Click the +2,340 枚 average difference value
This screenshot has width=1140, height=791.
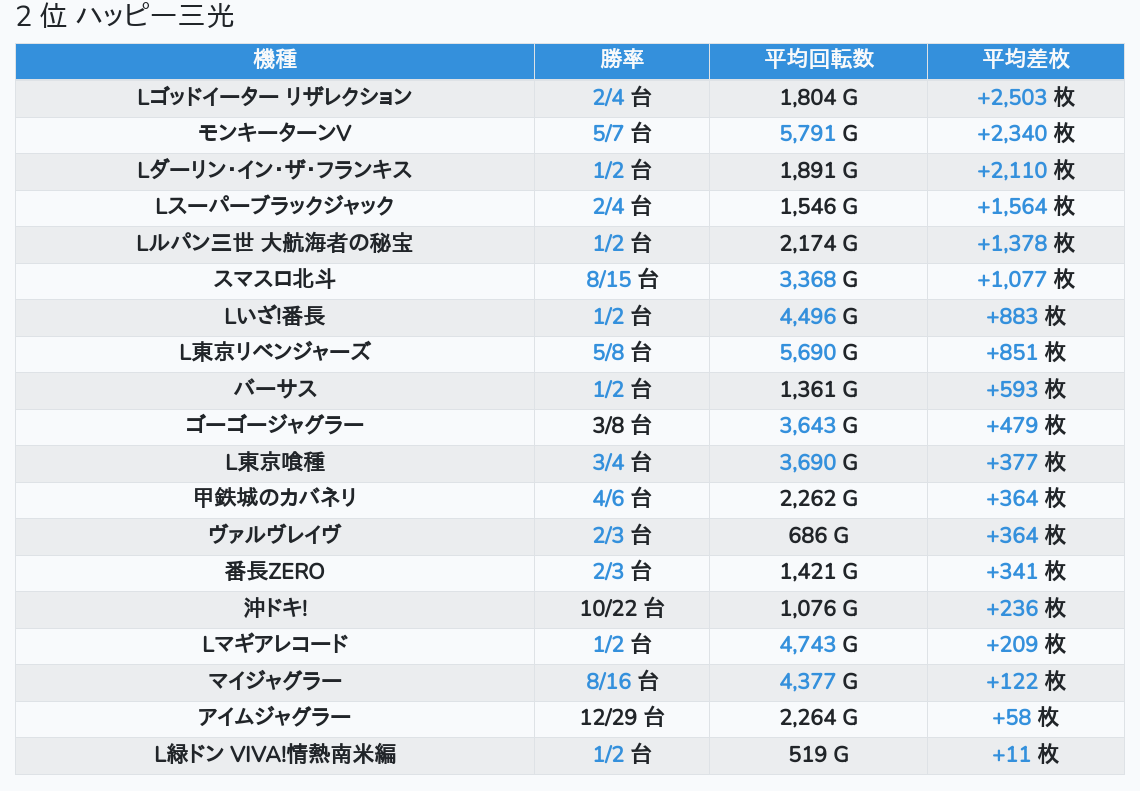click(1026, 133)
